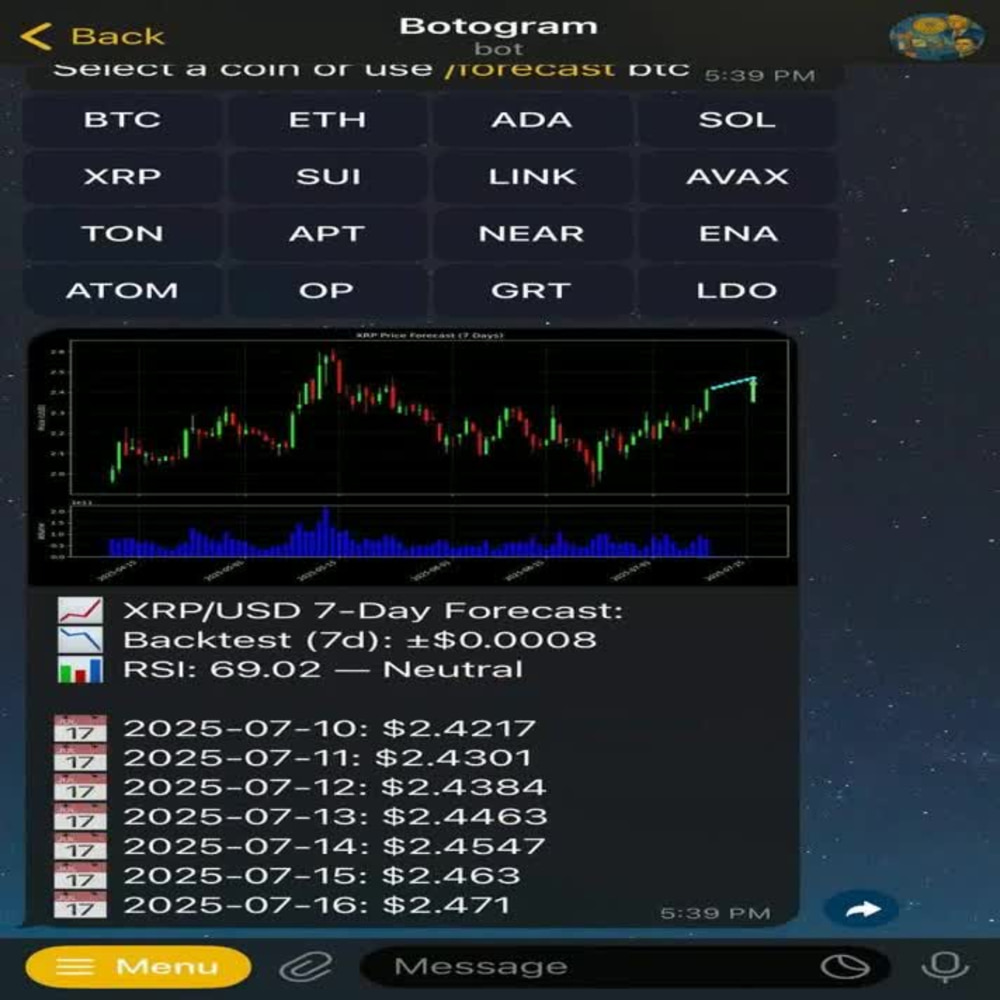Screen dimensions: 1000x1000
Task: Select the LDO coin button
Action: pyautogui.click(x=737, y=291)
